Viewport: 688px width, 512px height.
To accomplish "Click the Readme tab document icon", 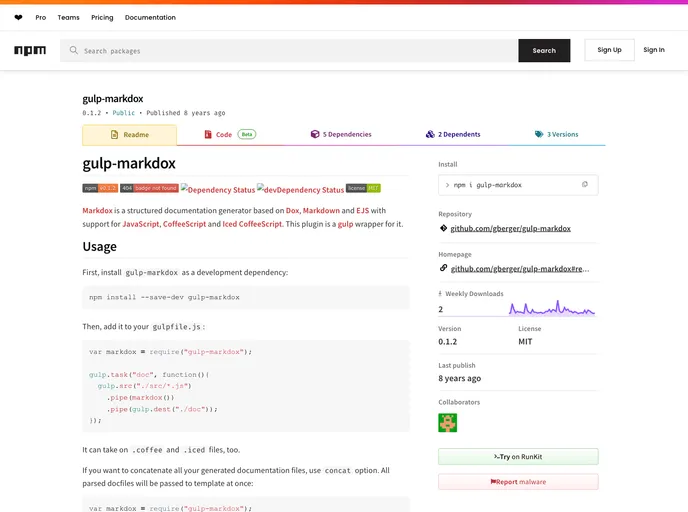I will coord(115,135).
